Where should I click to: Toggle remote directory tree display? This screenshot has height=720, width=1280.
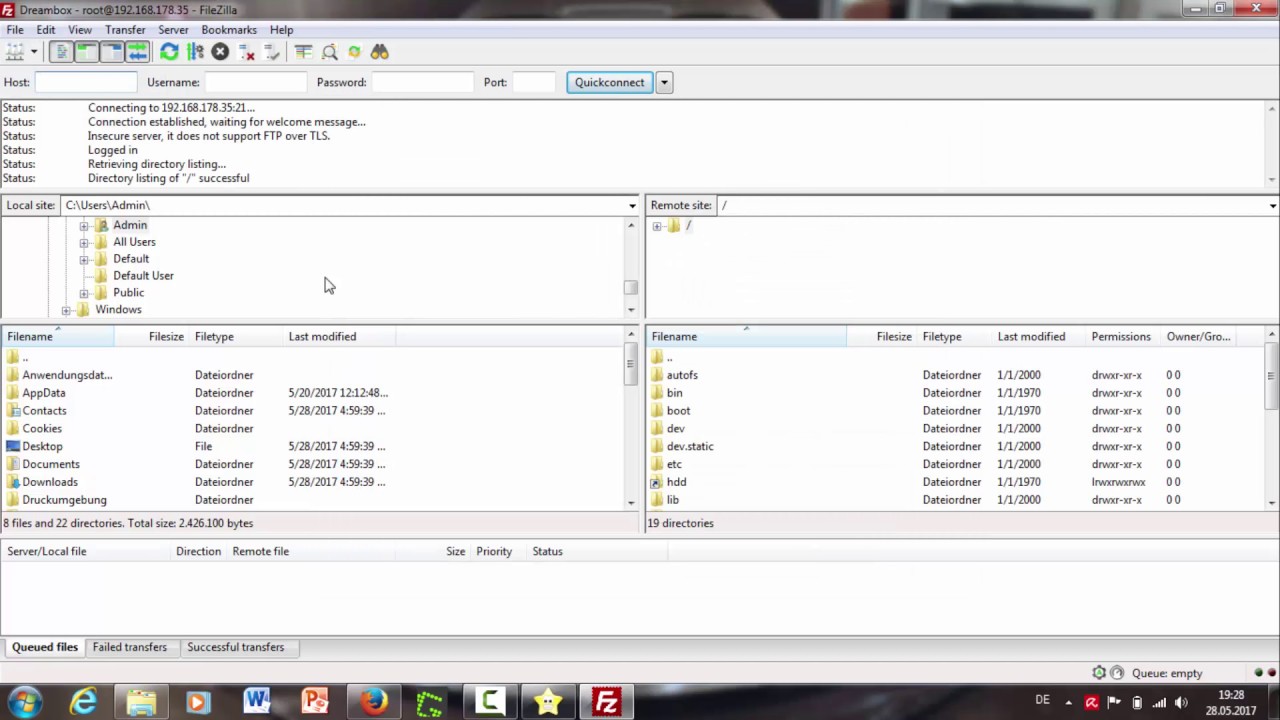pyautogui.click(x=112, y=52)
